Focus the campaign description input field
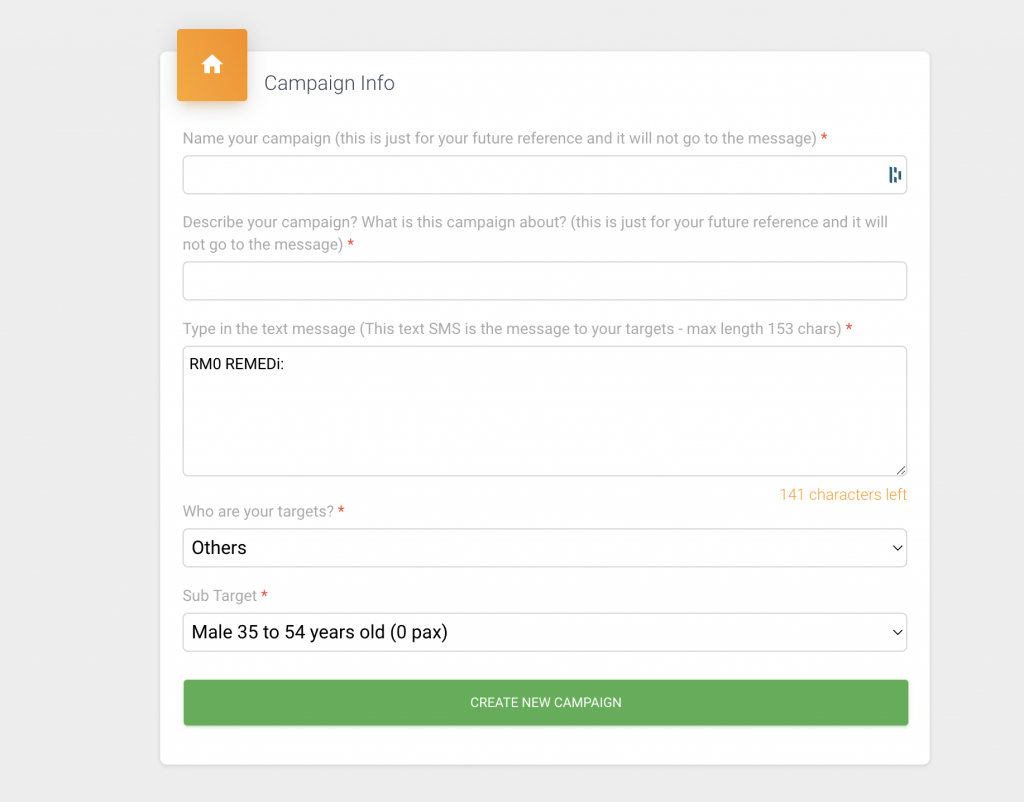Screen dimensions: 1024x802 tap(545, 281)
